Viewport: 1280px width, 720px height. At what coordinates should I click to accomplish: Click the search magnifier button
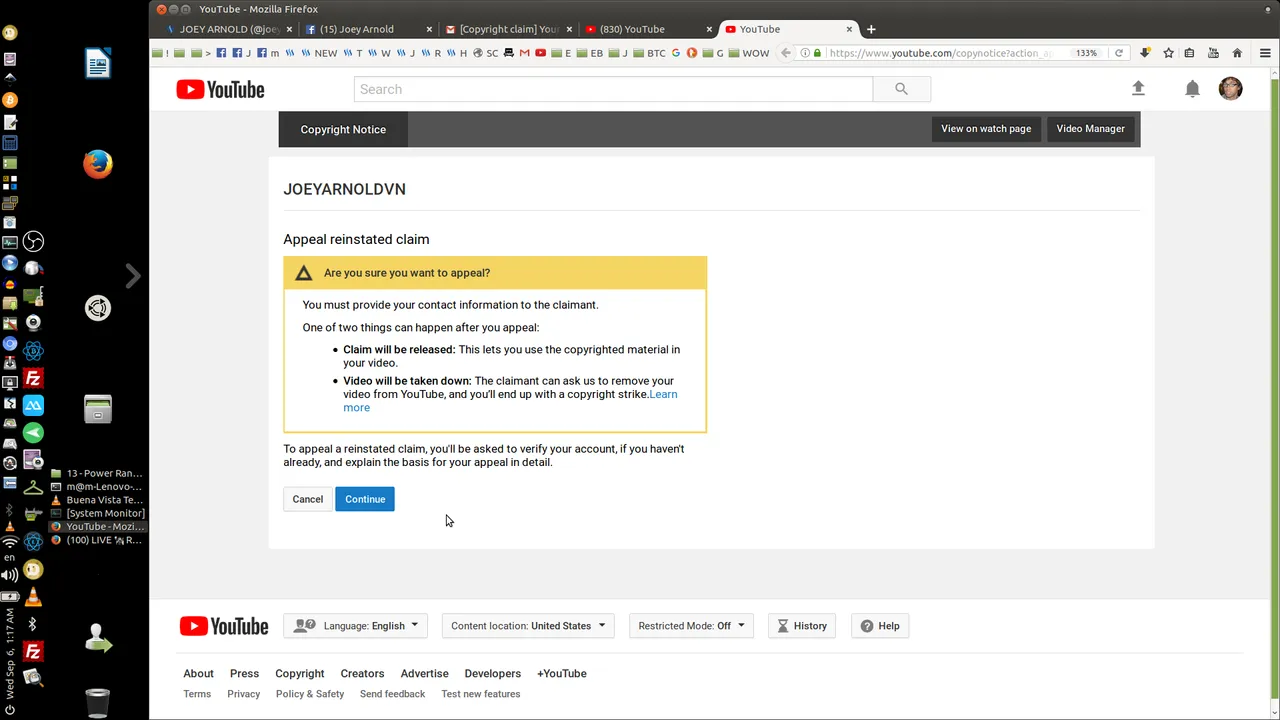click(901, 89)
